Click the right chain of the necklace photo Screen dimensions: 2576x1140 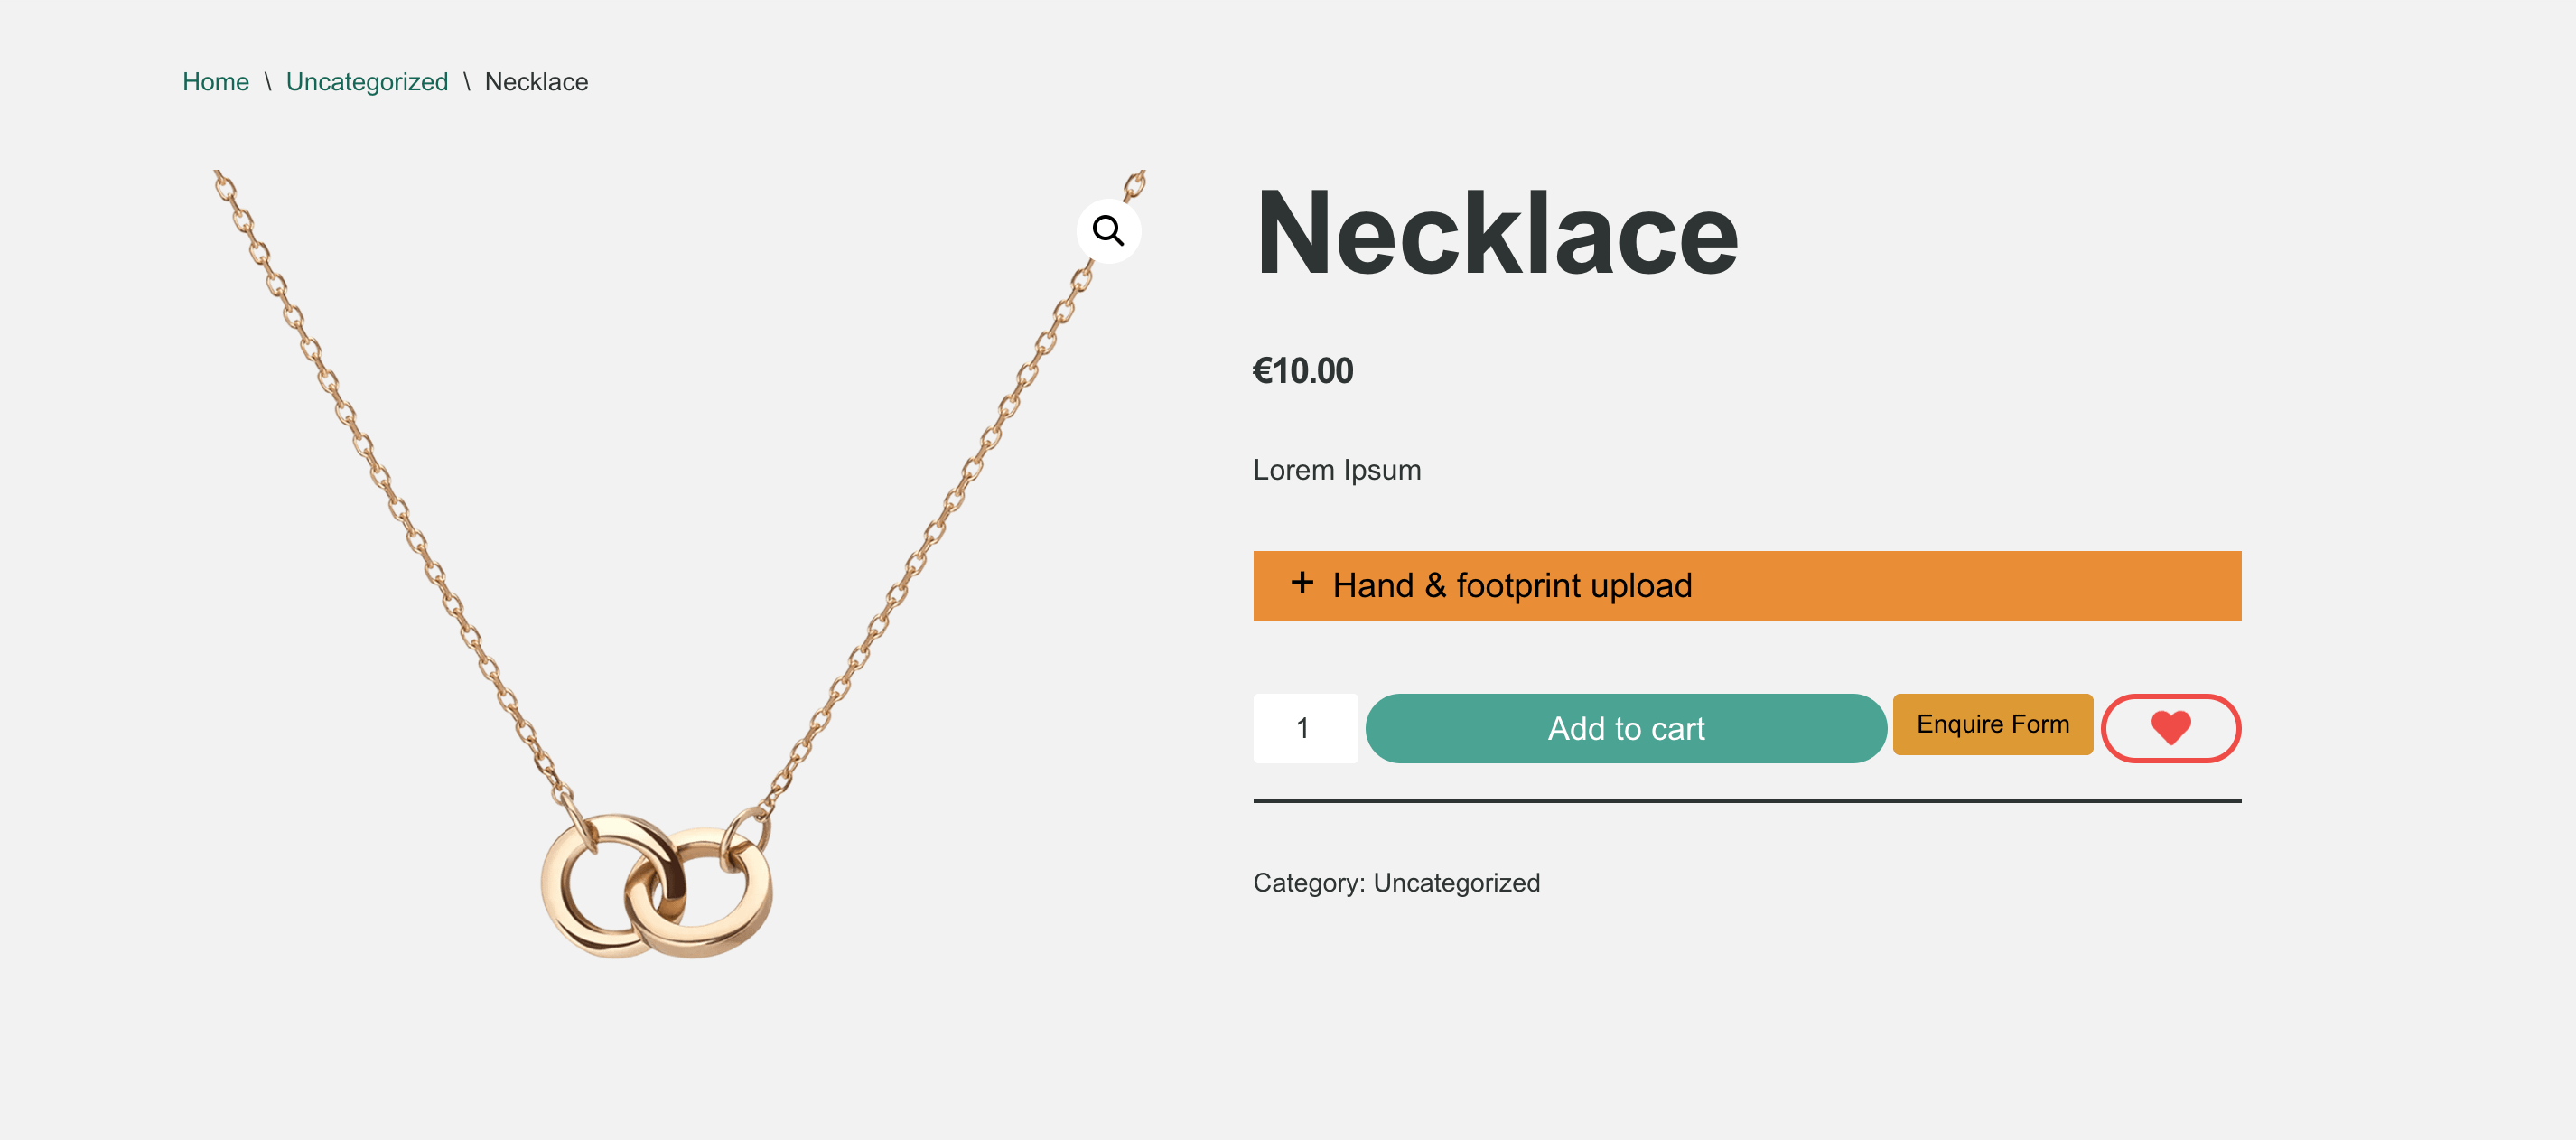(945, 500)
